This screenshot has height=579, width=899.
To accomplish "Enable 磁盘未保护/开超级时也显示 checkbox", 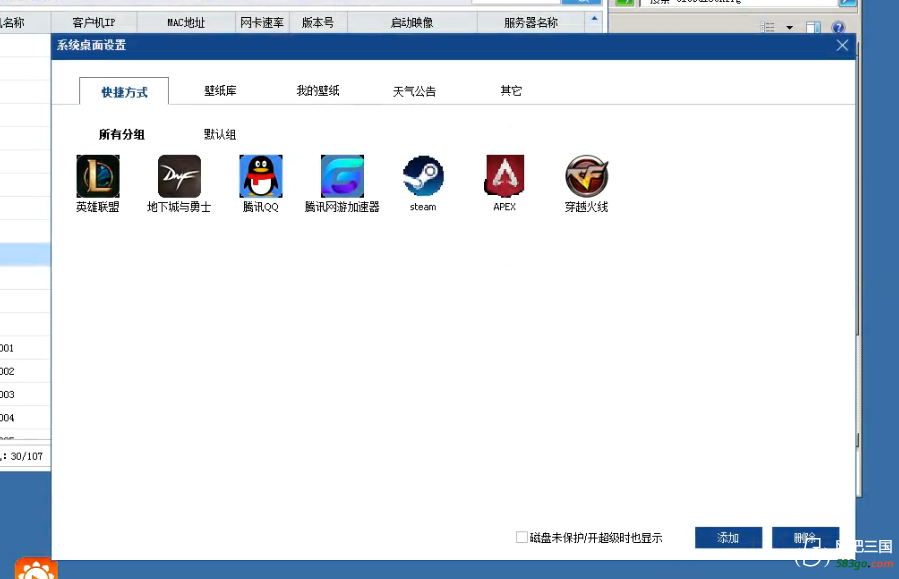I will (x=522, y=537).
